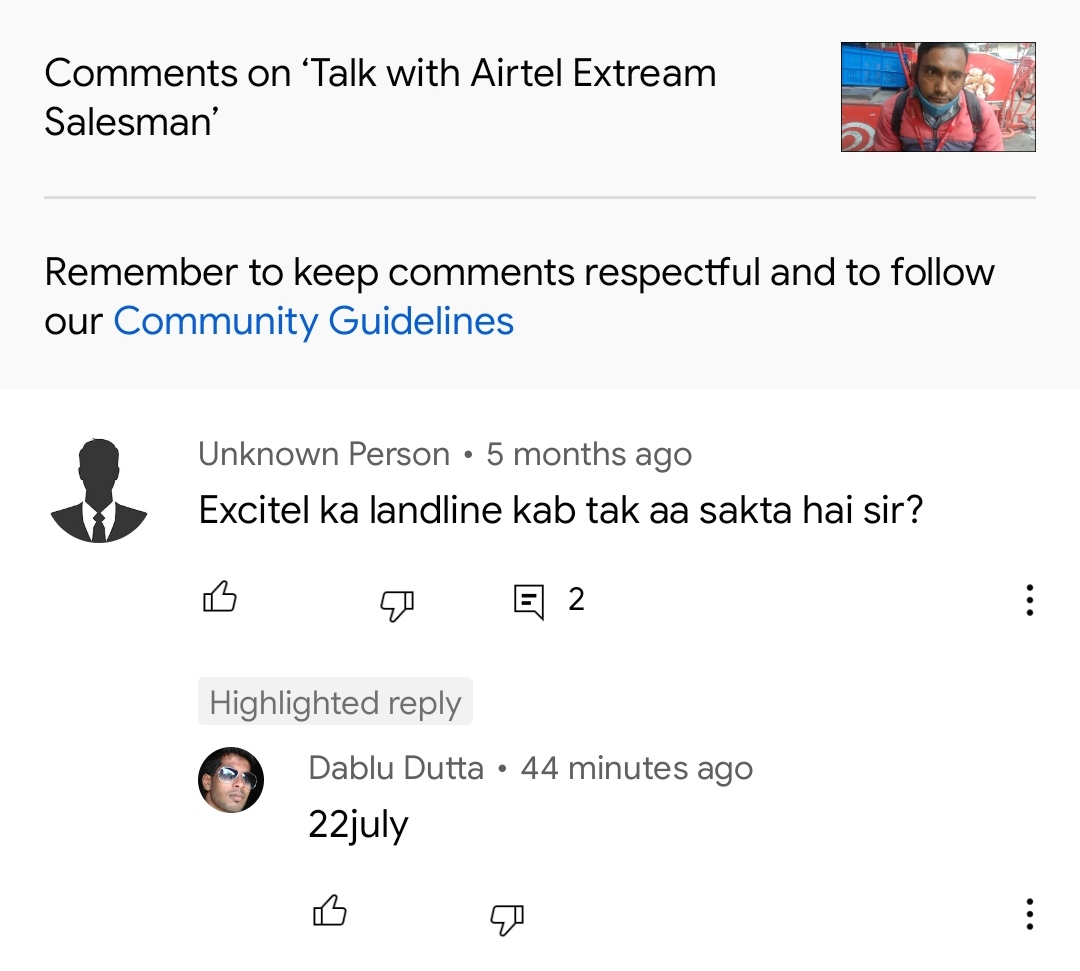Click the '44 minutes ago' timestamp

click(x=637, y=768)
